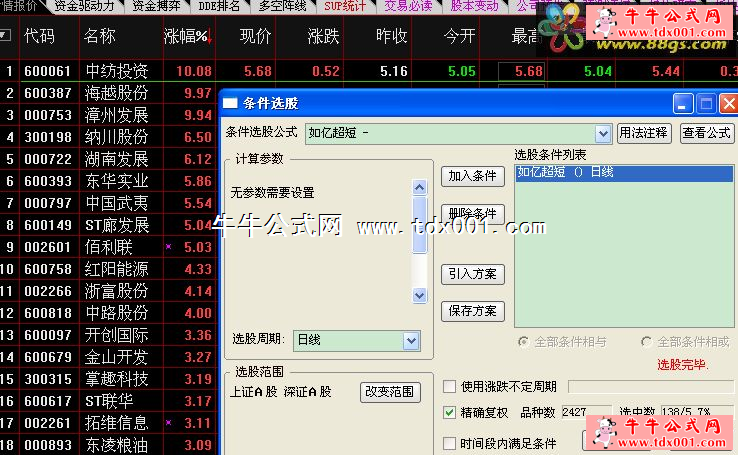Screen dimensions: 738x455
Task: Select the stock row 湖南发展
Action: click(x=117, y=159)
